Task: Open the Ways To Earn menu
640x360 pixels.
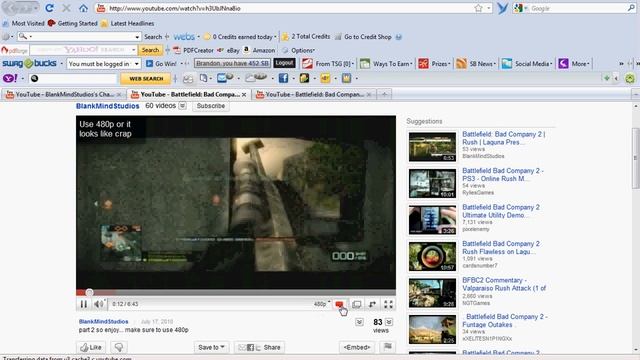Action: [x=386, y=64]
